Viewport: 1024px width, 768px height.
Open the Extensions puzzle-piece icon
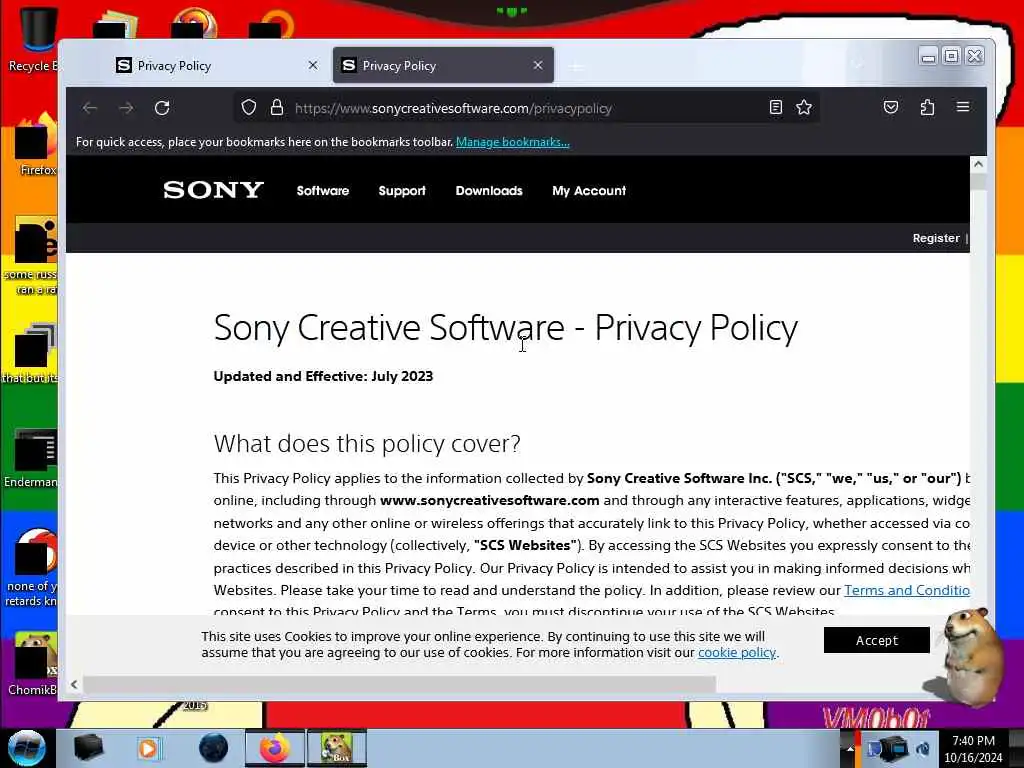pos(927,107)
